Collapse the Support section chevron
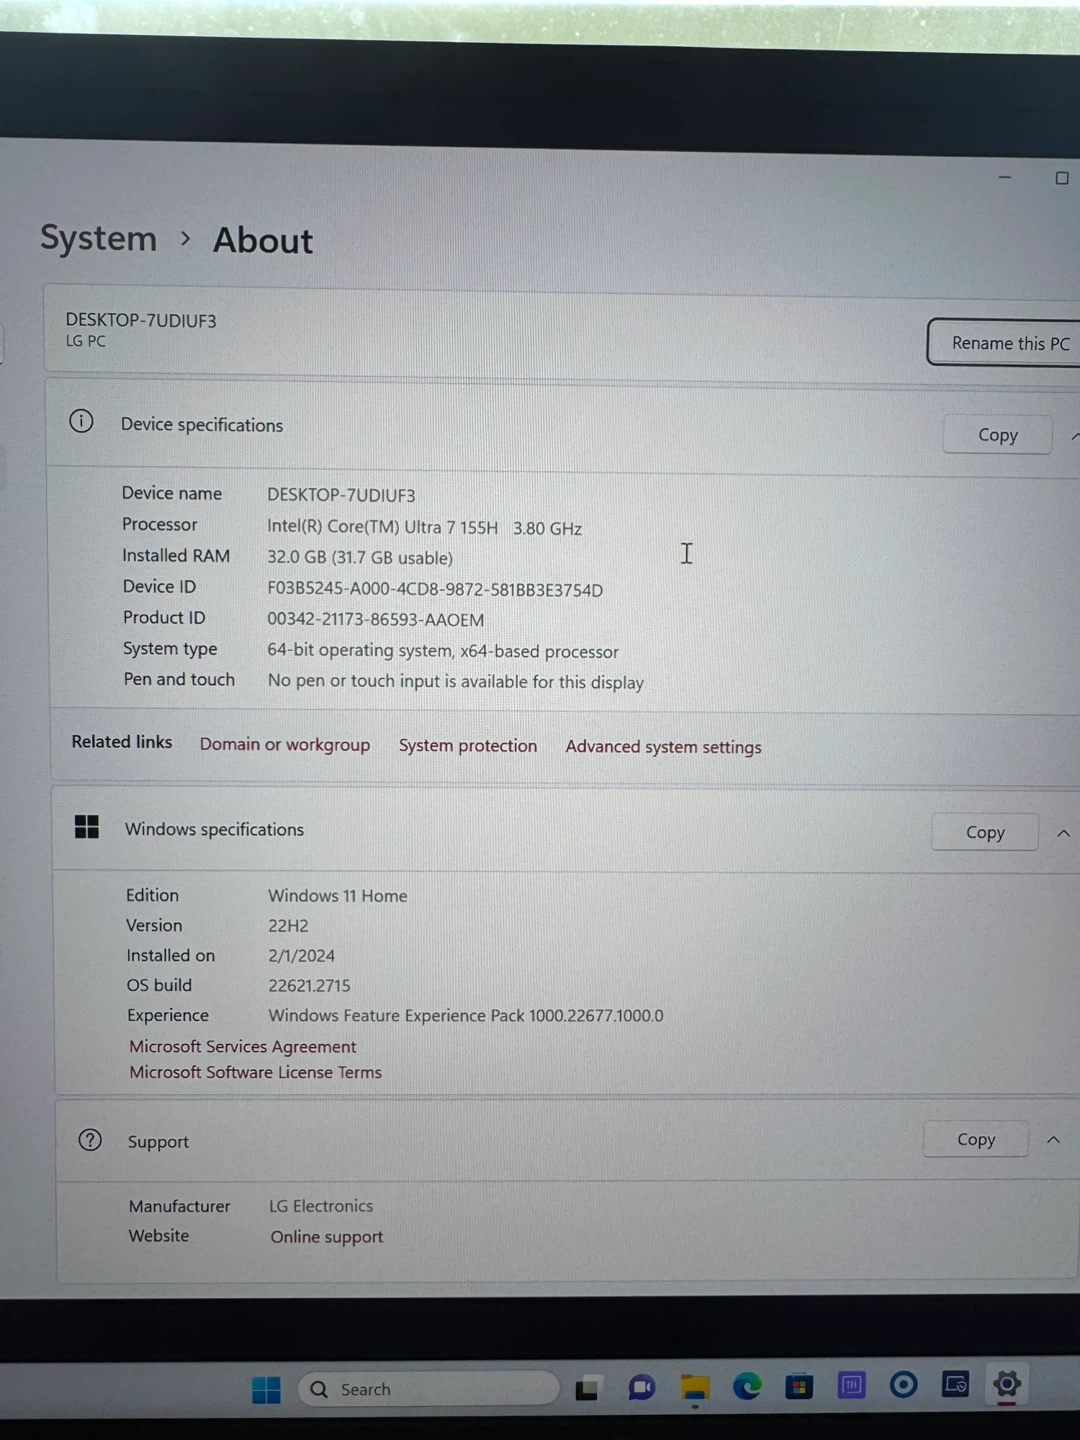This screenshot has height=1440, width=1080. click(x=1053, y=1140)
